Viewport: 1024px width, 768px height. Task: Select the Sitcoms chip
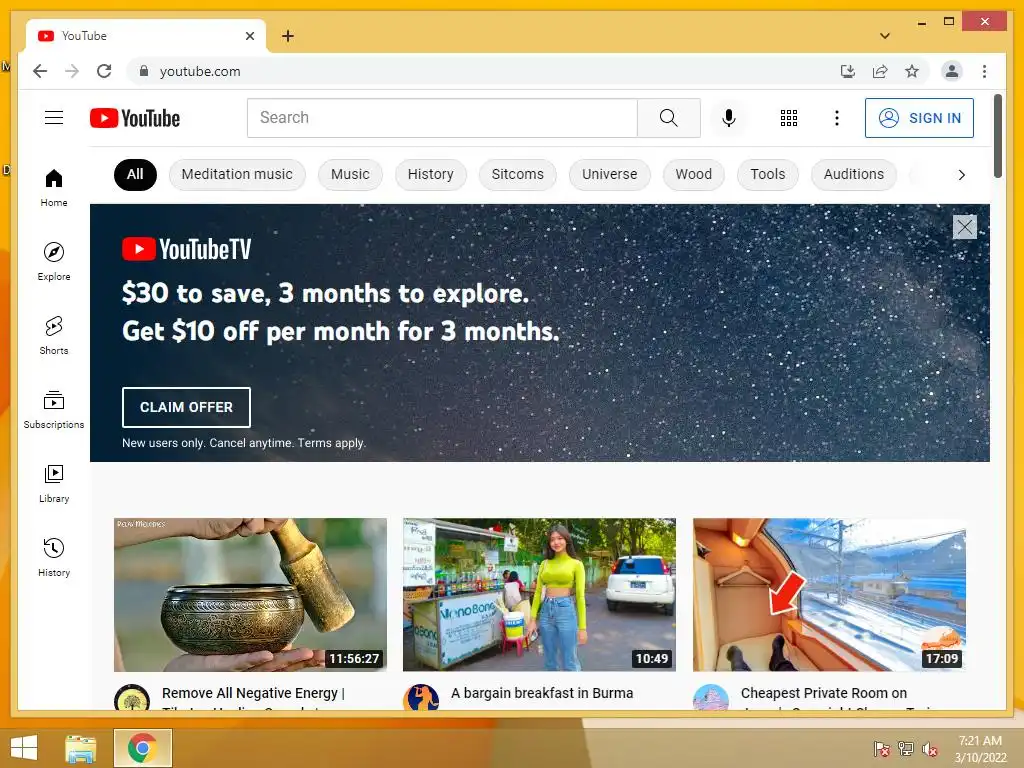pyautogui.click(x=517, y=174)
